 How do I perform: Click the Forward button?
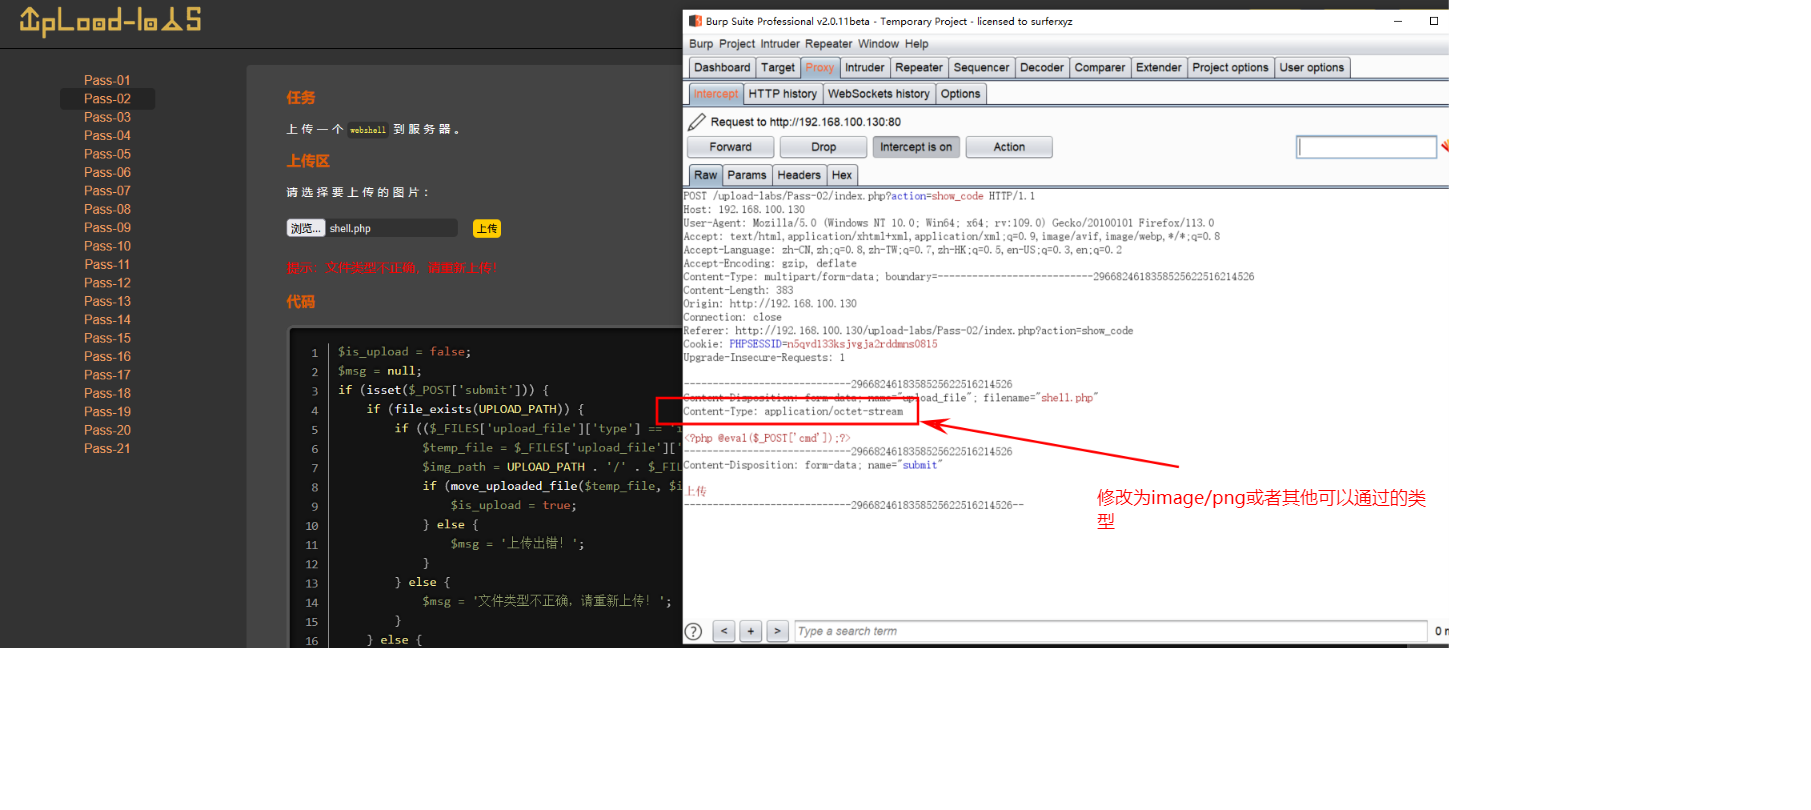click(730, 147)
